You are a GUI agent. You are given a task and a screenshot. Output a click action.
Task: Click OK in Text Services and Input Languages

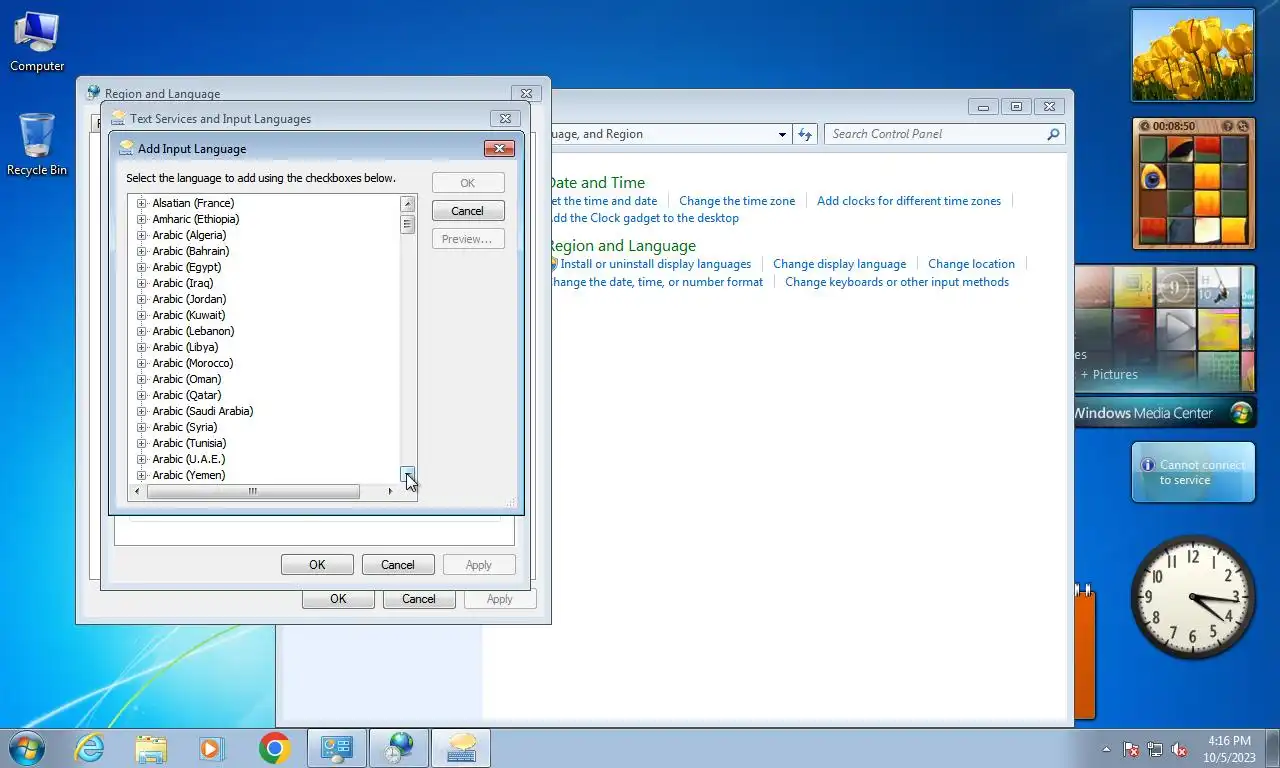point(317,565)
